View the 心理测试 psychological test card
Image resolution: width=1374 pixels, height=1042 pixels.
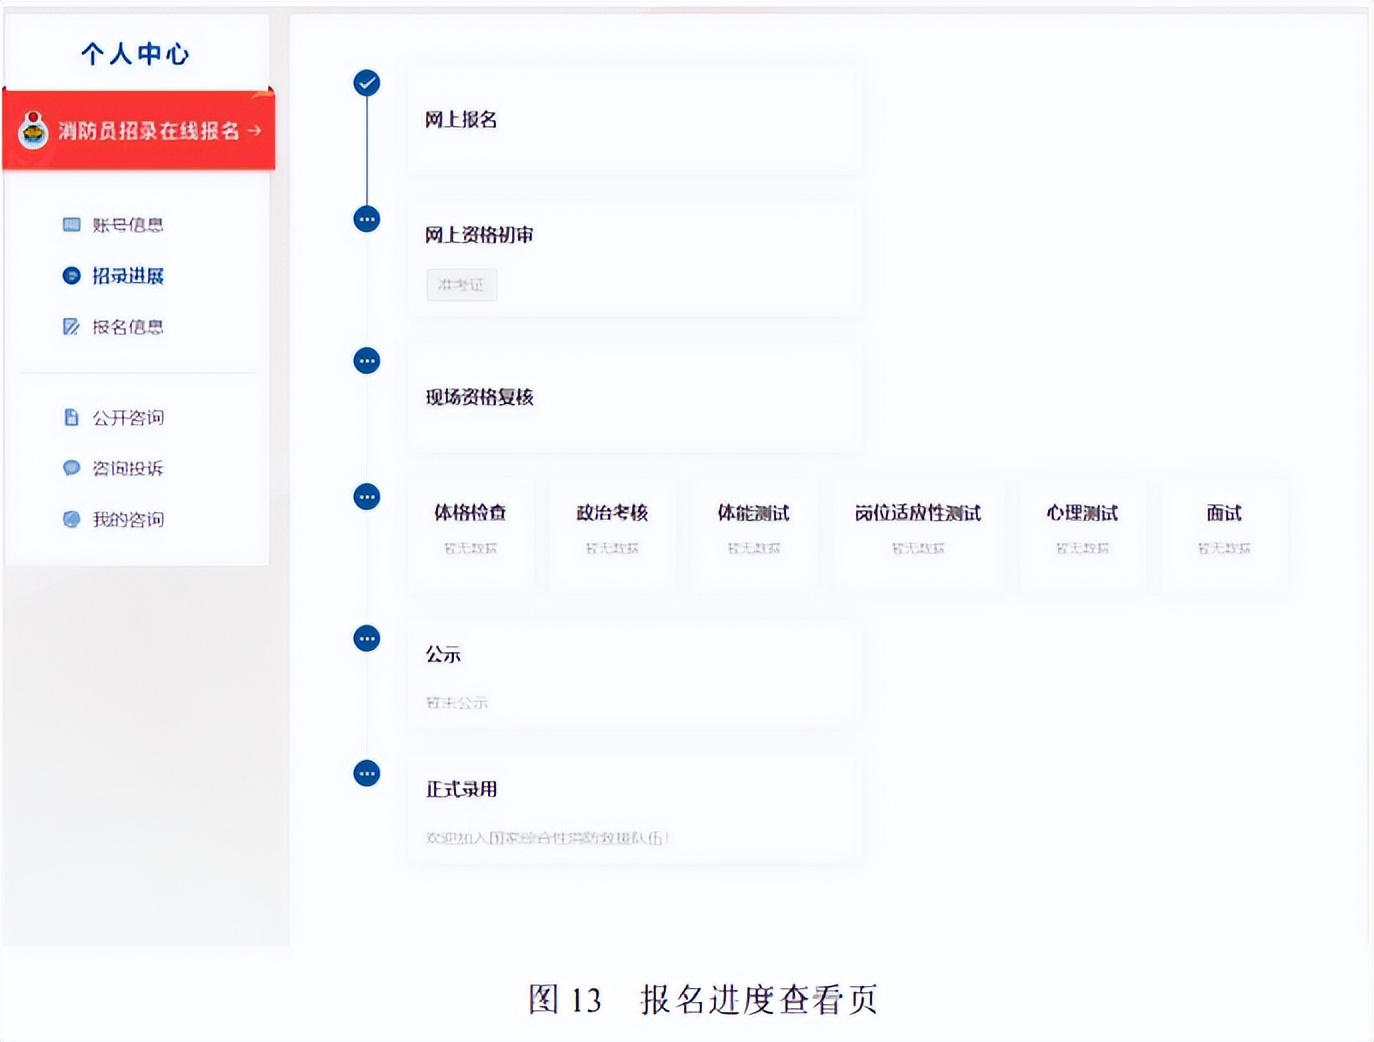(x=1083, y=532)
